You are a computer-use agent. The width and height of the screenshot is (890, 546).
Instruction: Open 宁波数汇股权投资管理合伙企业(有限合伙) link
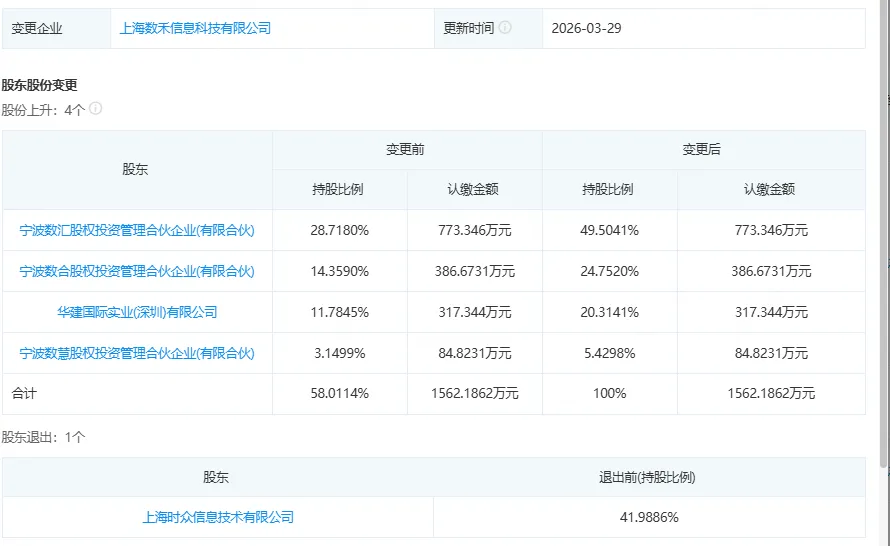point(137,230)
